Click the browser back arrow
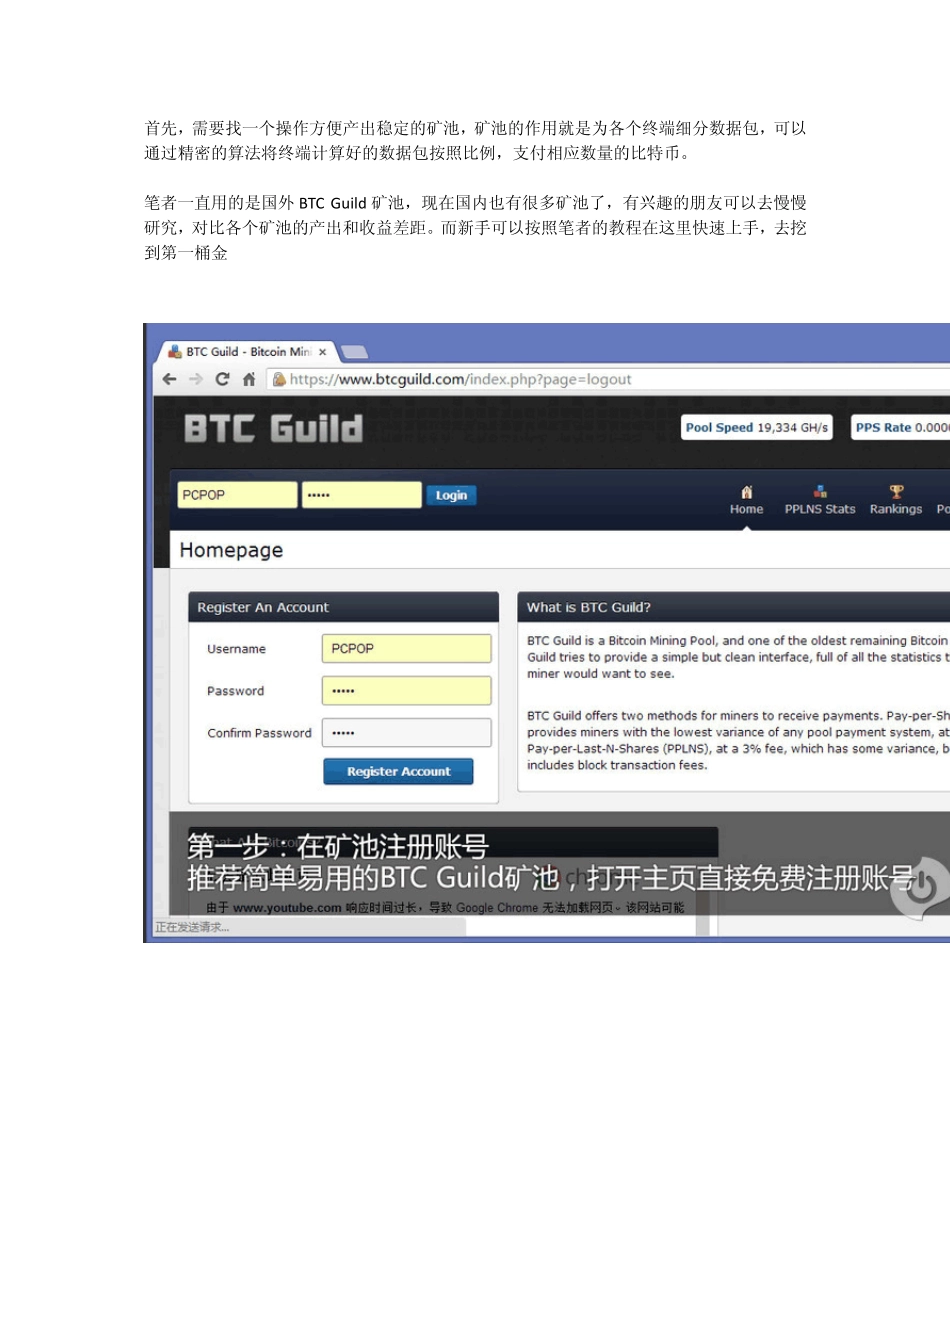The height and width of the screenshot is (1344, 950). pos(169,379)
